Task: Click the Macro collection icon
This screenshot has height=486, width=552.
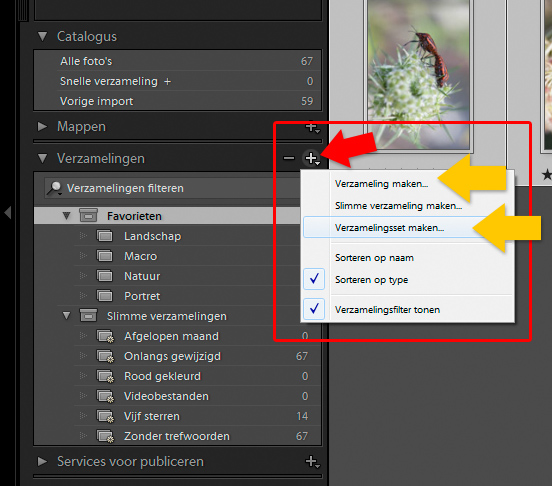Action: click(x=105, y=256)
